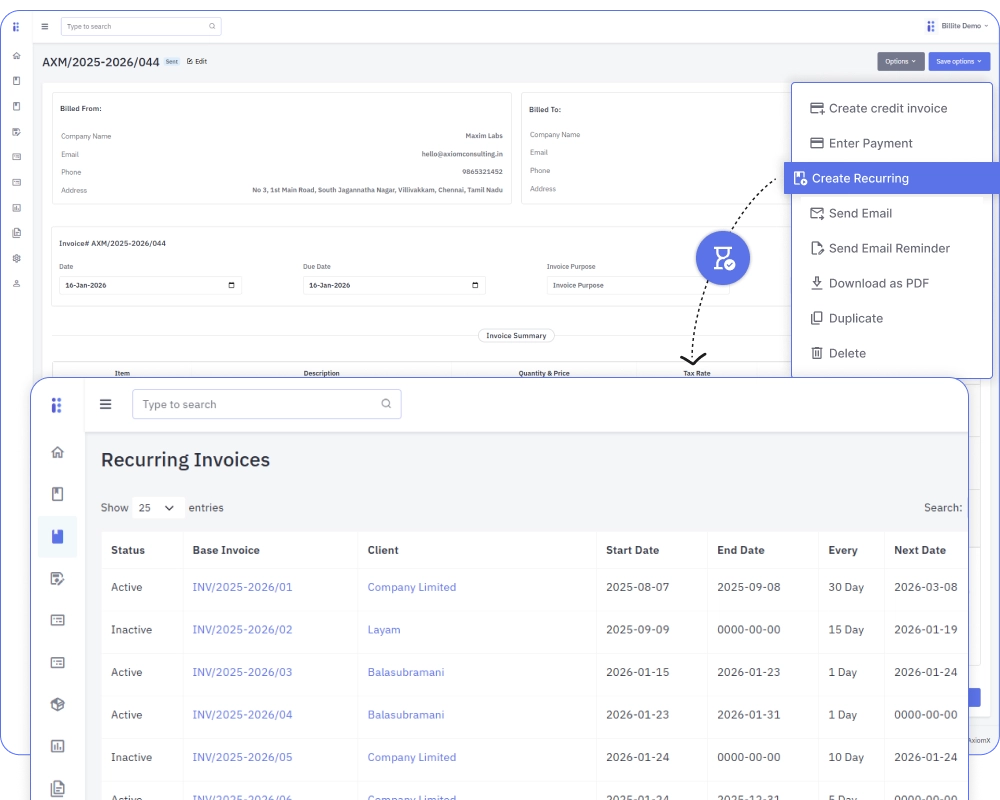Open the Products package icon in the sidebar
The image size is (1000, 800).
pyautogui.click(x=57, y=704)
